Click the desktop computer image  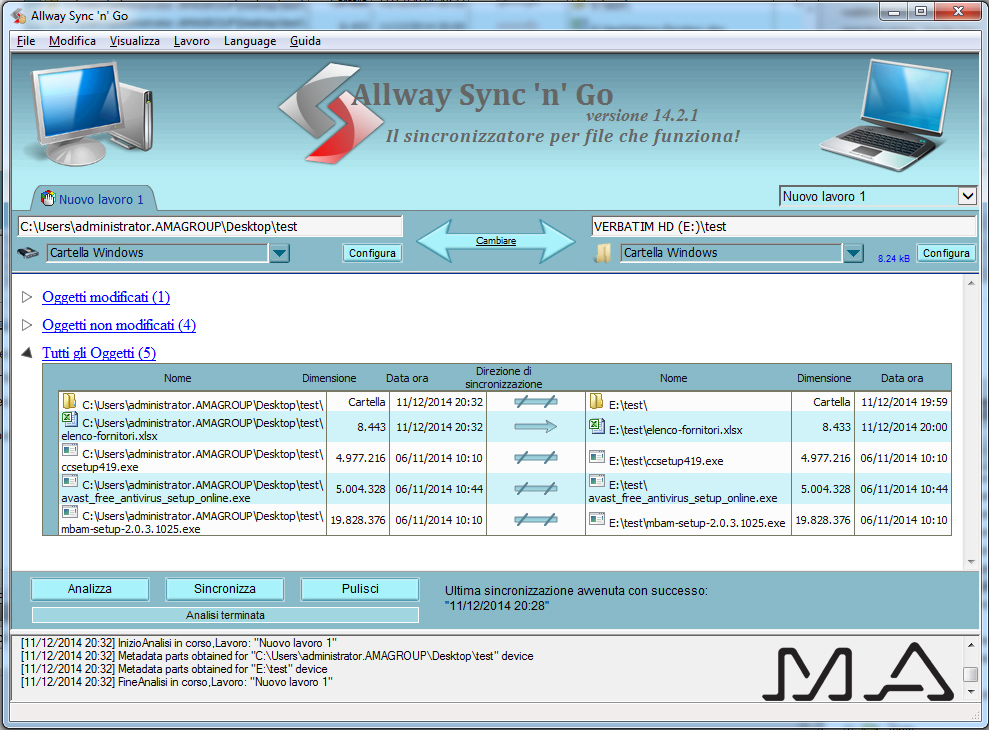pyautogui.click(x=90, y=114)
